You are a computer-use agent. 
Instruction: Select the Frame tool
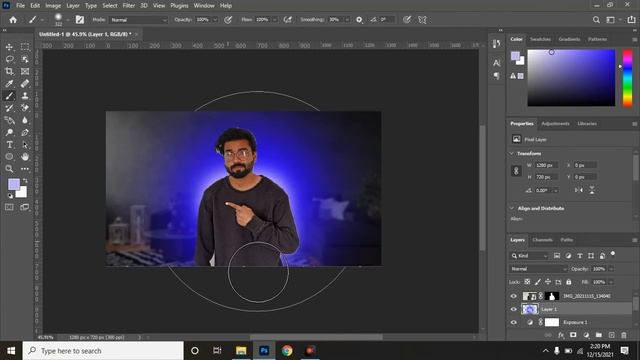pyautogui.click(x=25, y=71)
